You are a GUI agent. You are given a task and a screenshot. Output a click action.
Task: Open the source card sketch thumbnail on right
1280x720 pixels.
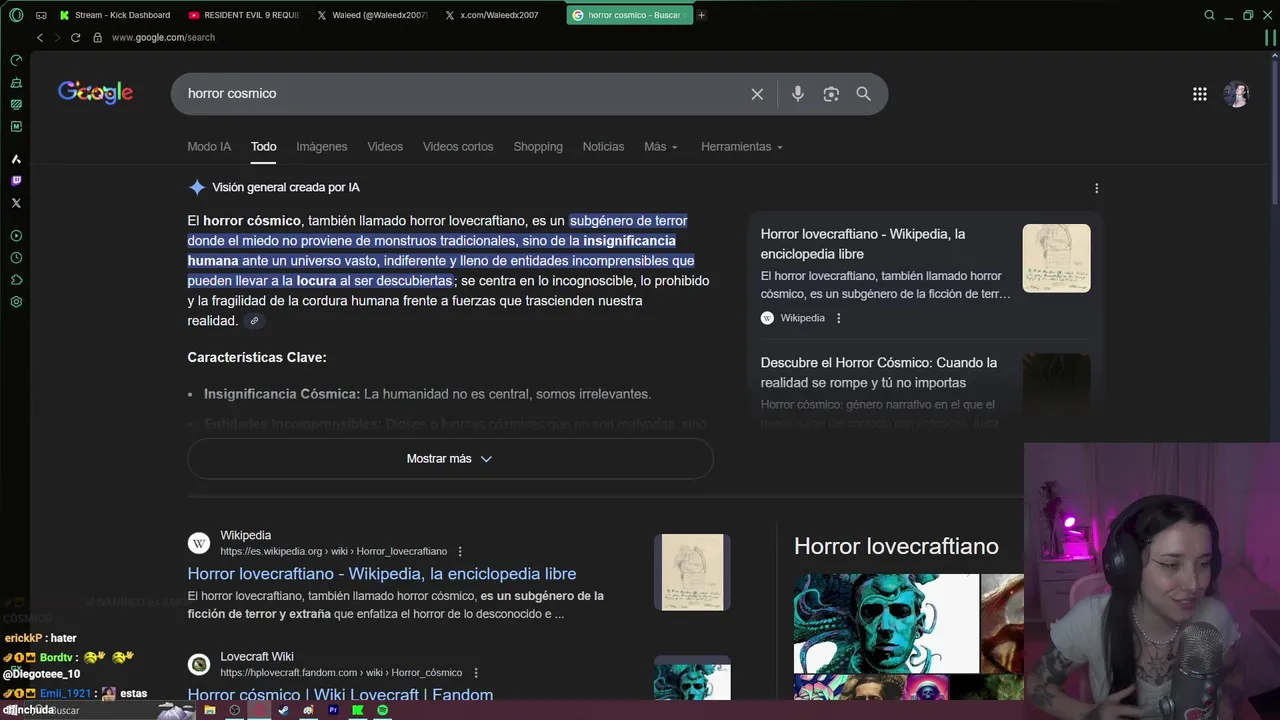click(1056, 258)
